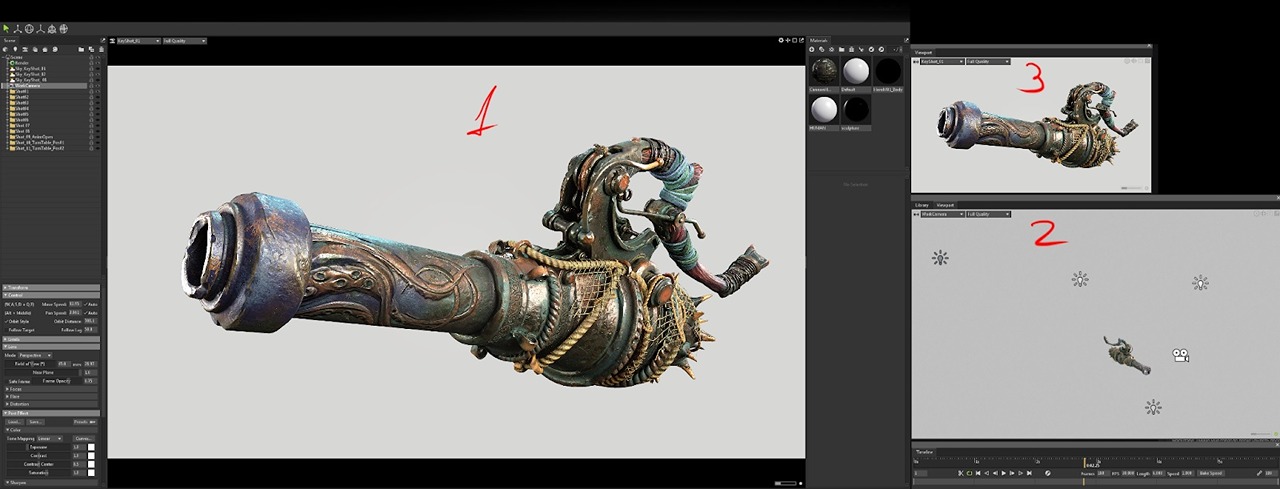Select the rotate sphere gizmo tool
The width and height of the screenshot is (1280, 489).
click(x=29, y=28)
